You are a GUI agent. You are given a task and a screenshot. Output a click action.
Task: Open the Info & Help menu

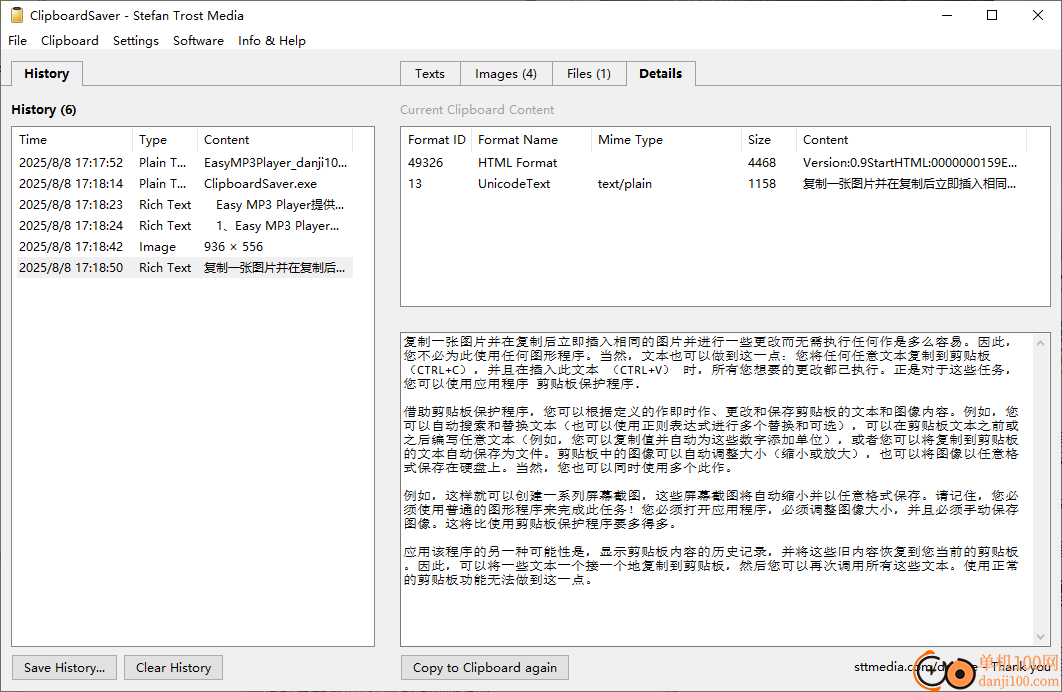[x=272, y=41]
